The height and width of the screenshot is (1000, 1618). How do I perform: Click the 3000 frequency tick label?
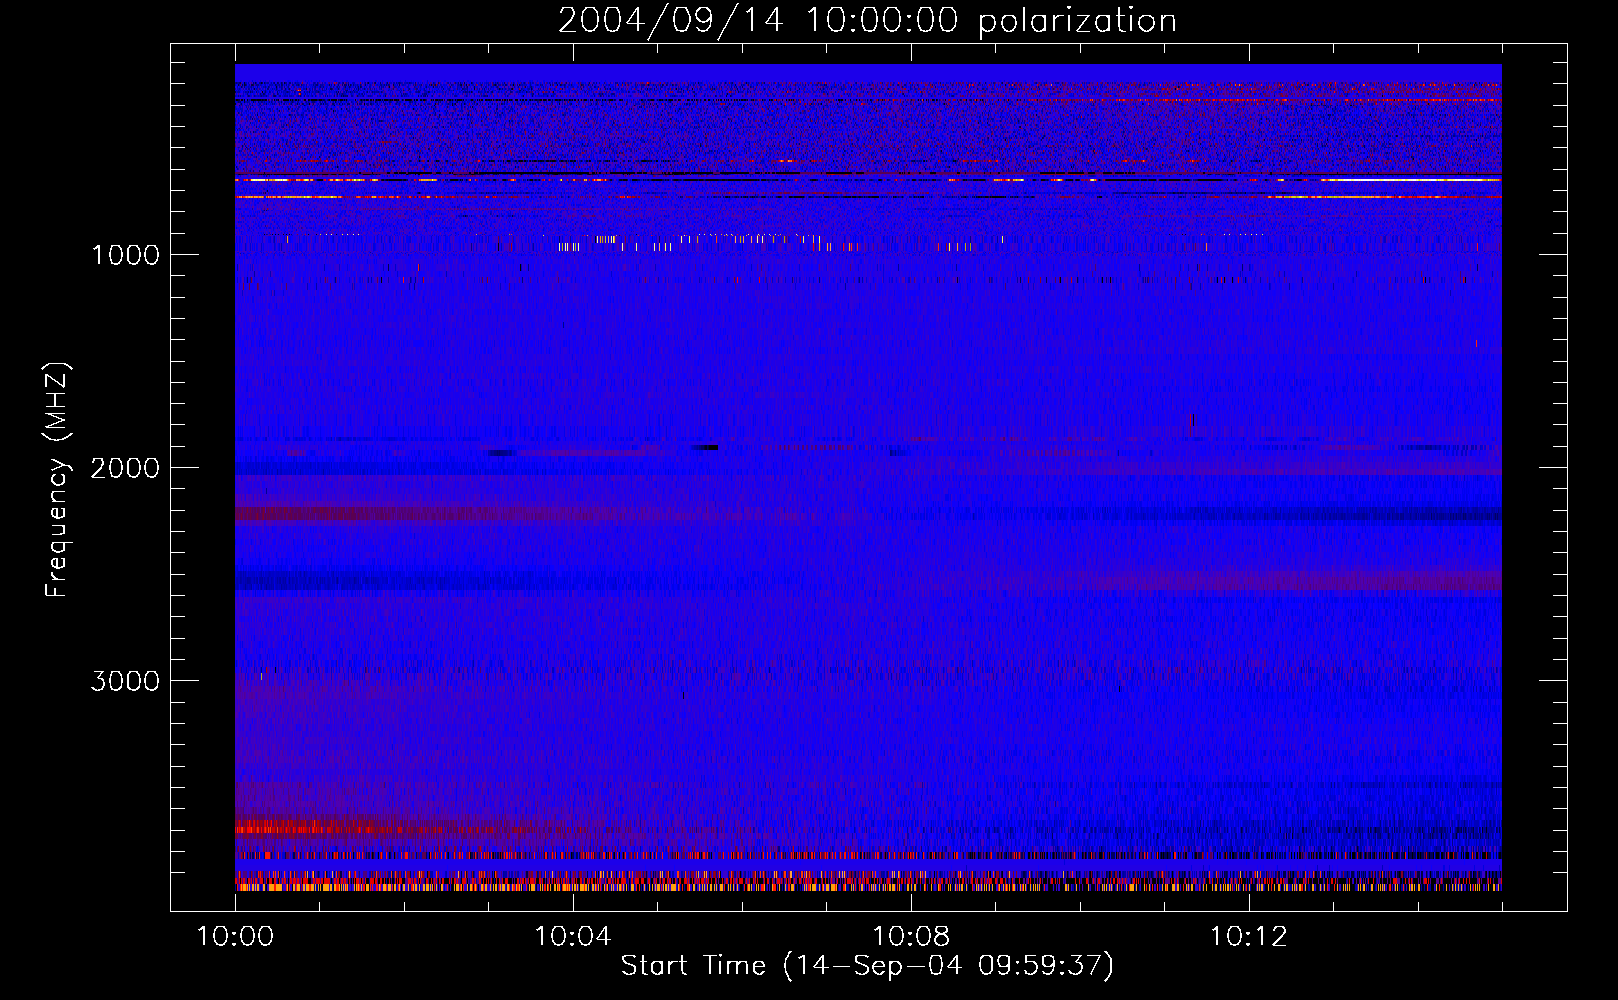pyautogui.click(x=125, y=681)
